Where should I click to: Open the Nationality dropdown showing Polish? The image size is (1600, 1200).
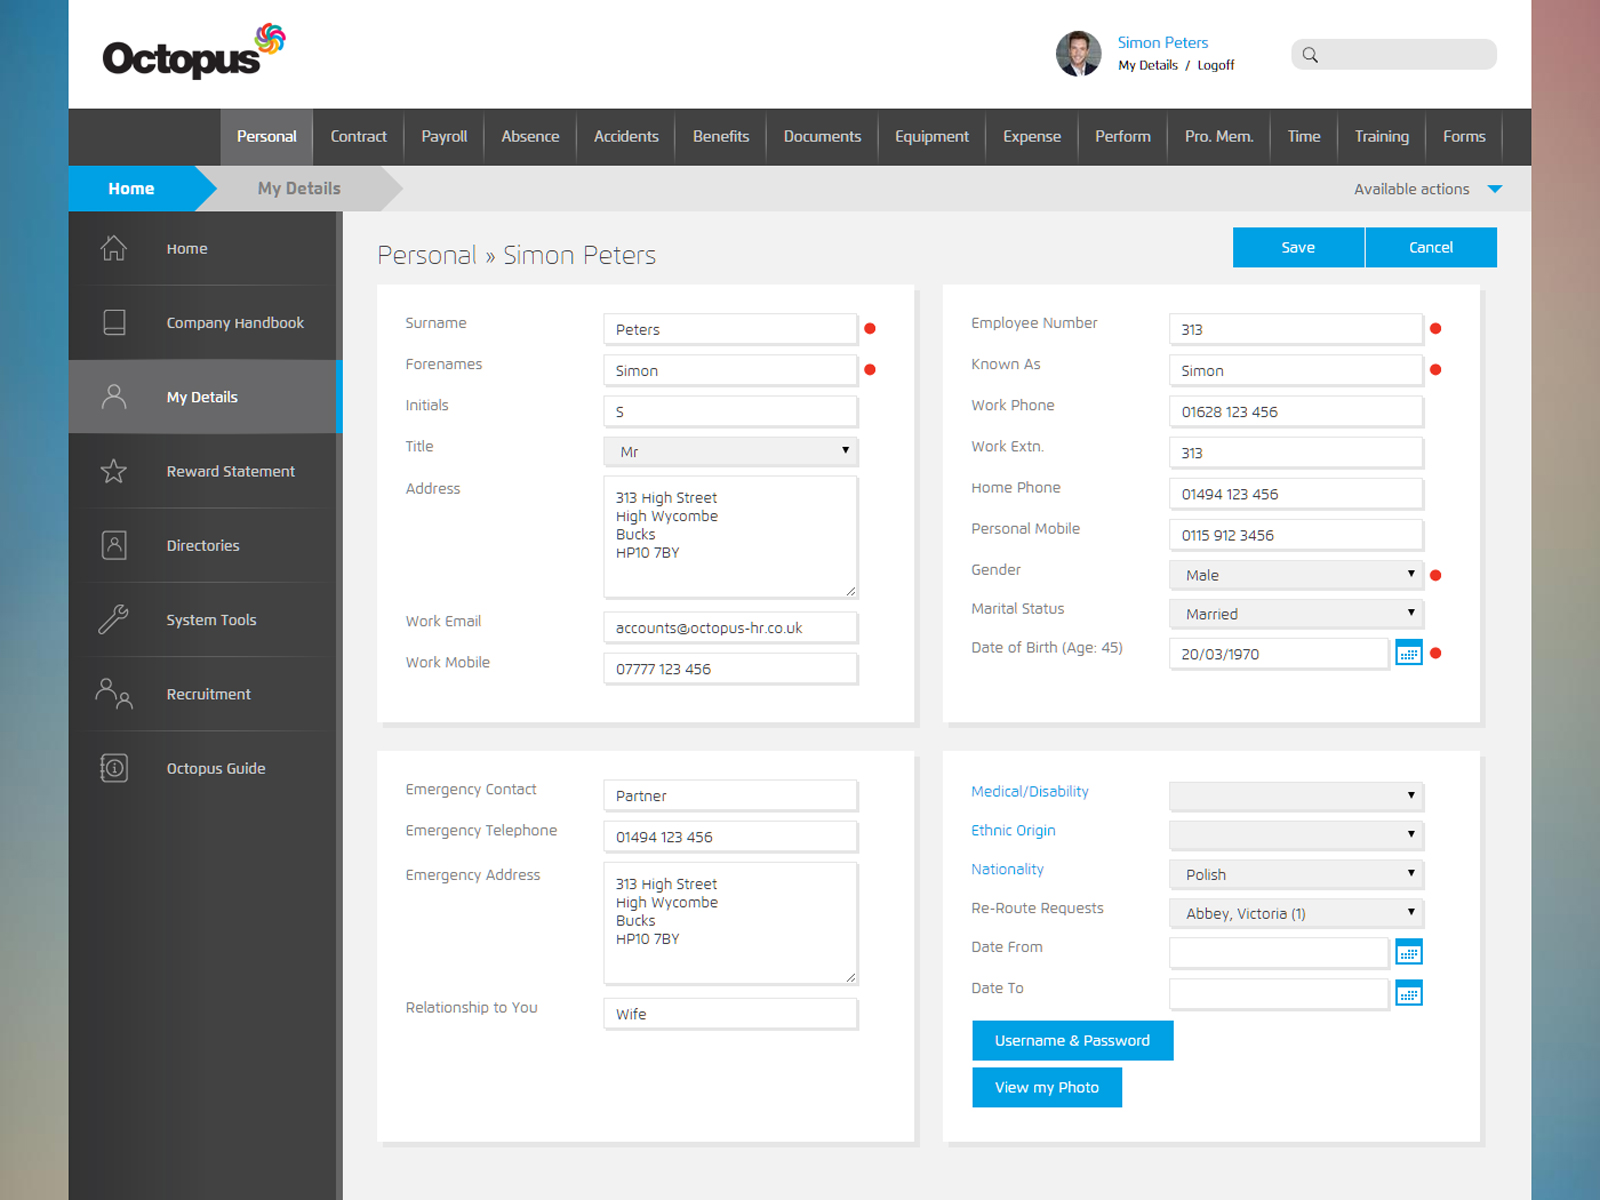tap(1297, 874)
